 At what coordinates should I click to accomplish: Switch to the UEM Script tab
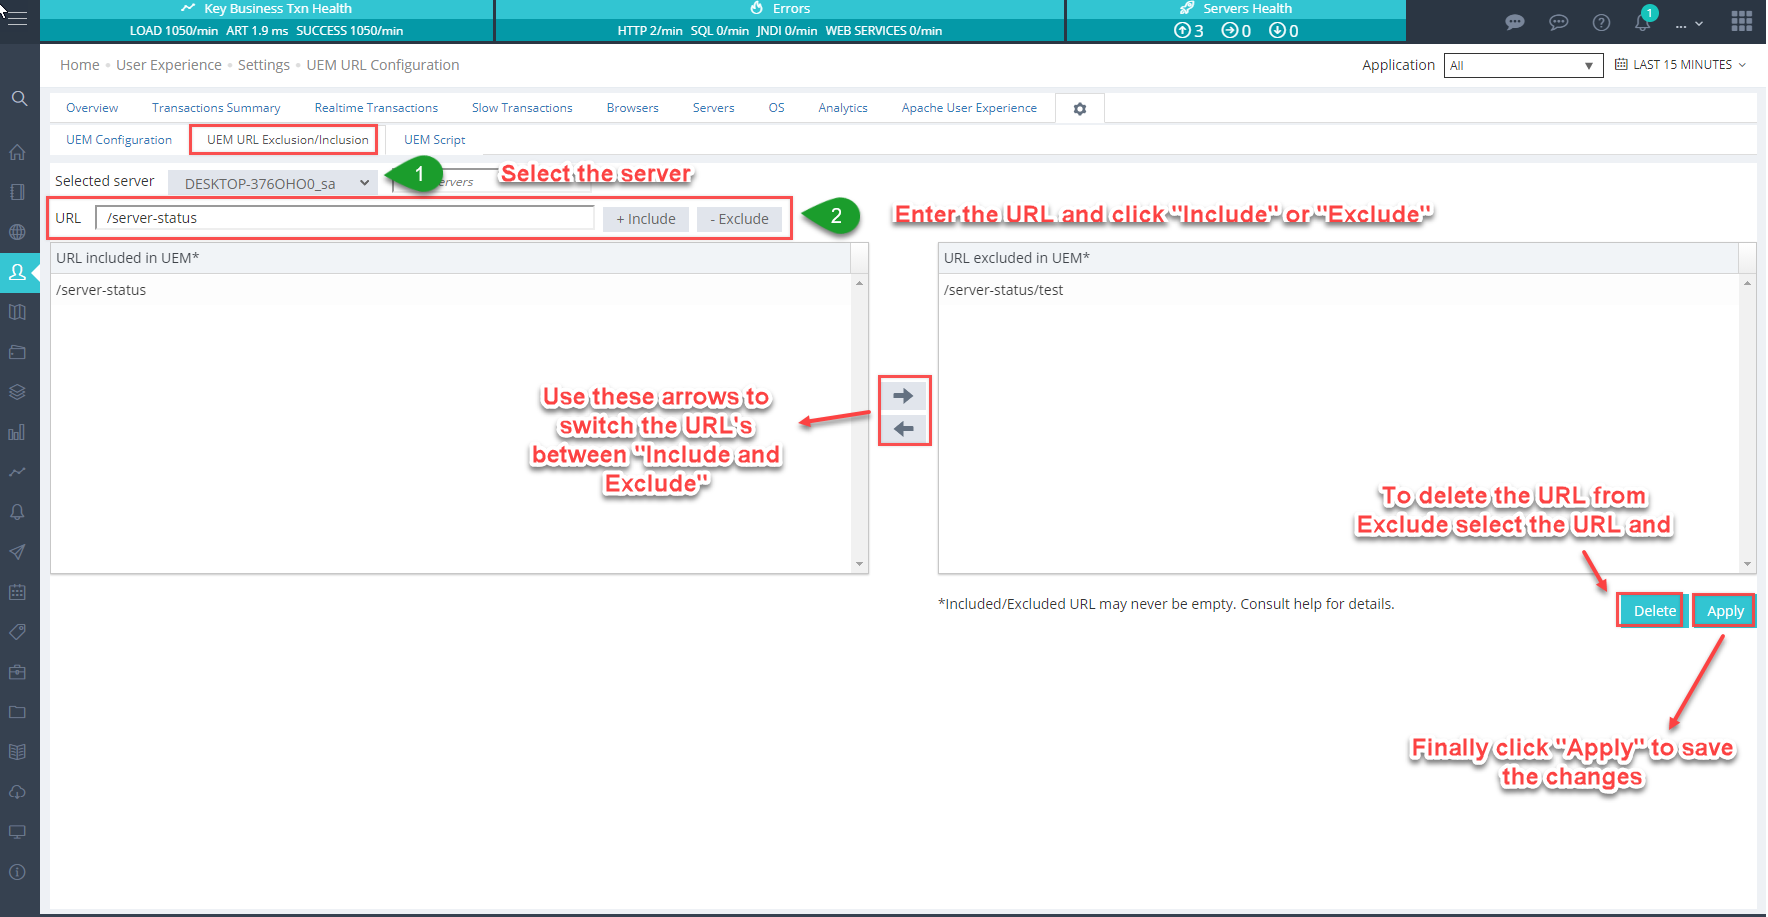tap(434, 140)
